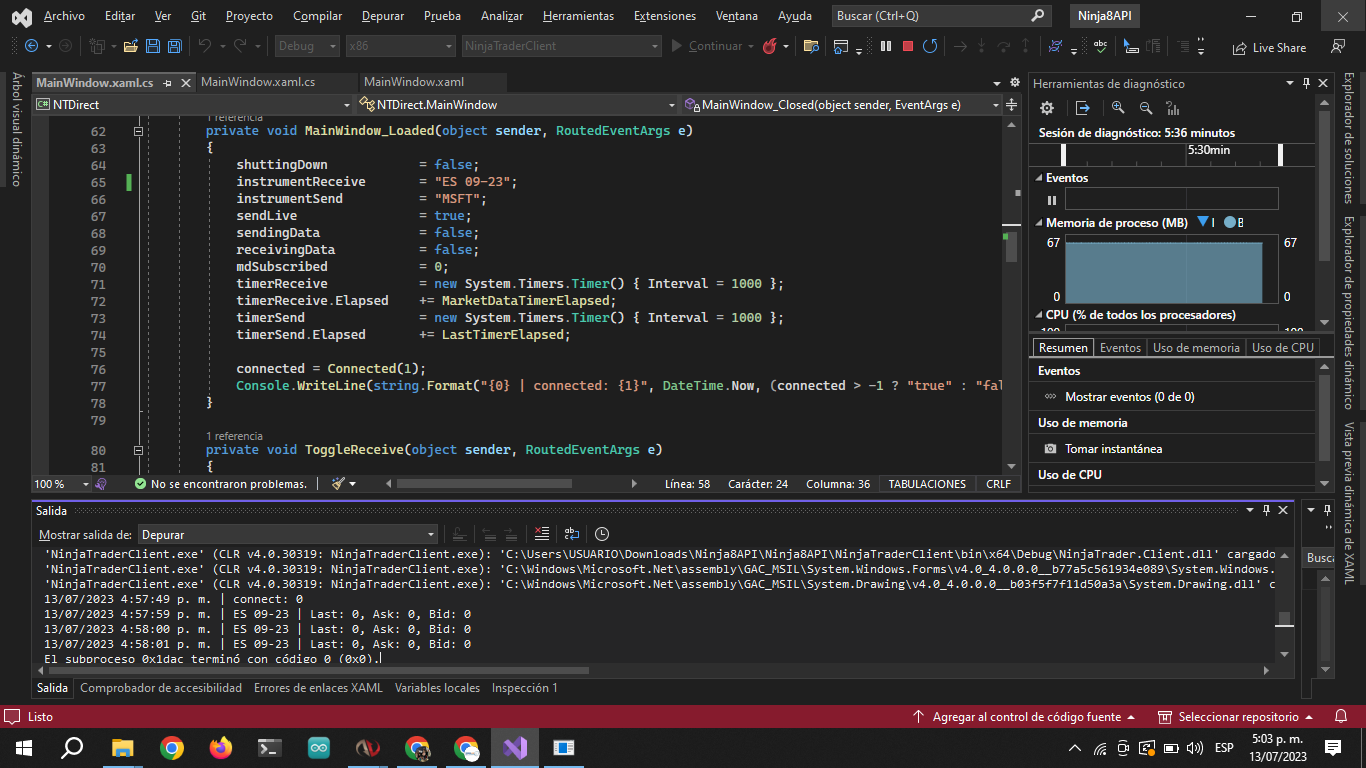The width and height of the screenshot is (1366, 768).
Task: Open the 'Mostrar salida de' Depurar dropdown
Action: (288, 534)
